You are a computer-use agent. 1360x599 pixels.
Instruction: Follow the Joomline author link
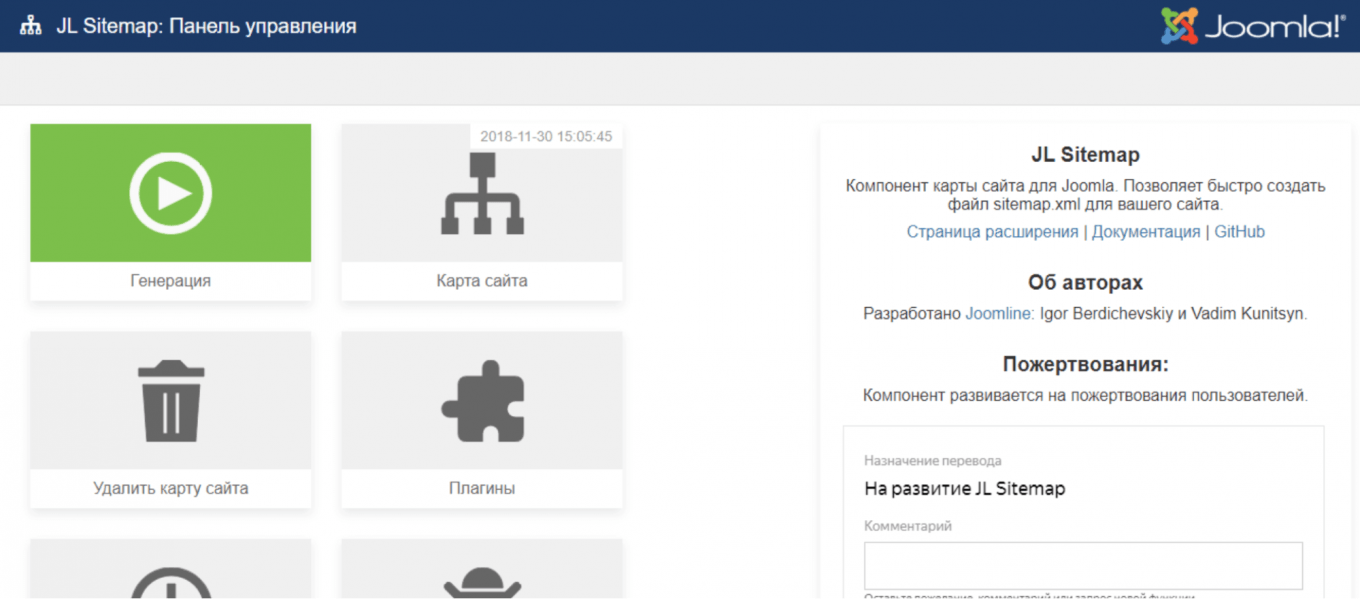[x=999, y=314]
